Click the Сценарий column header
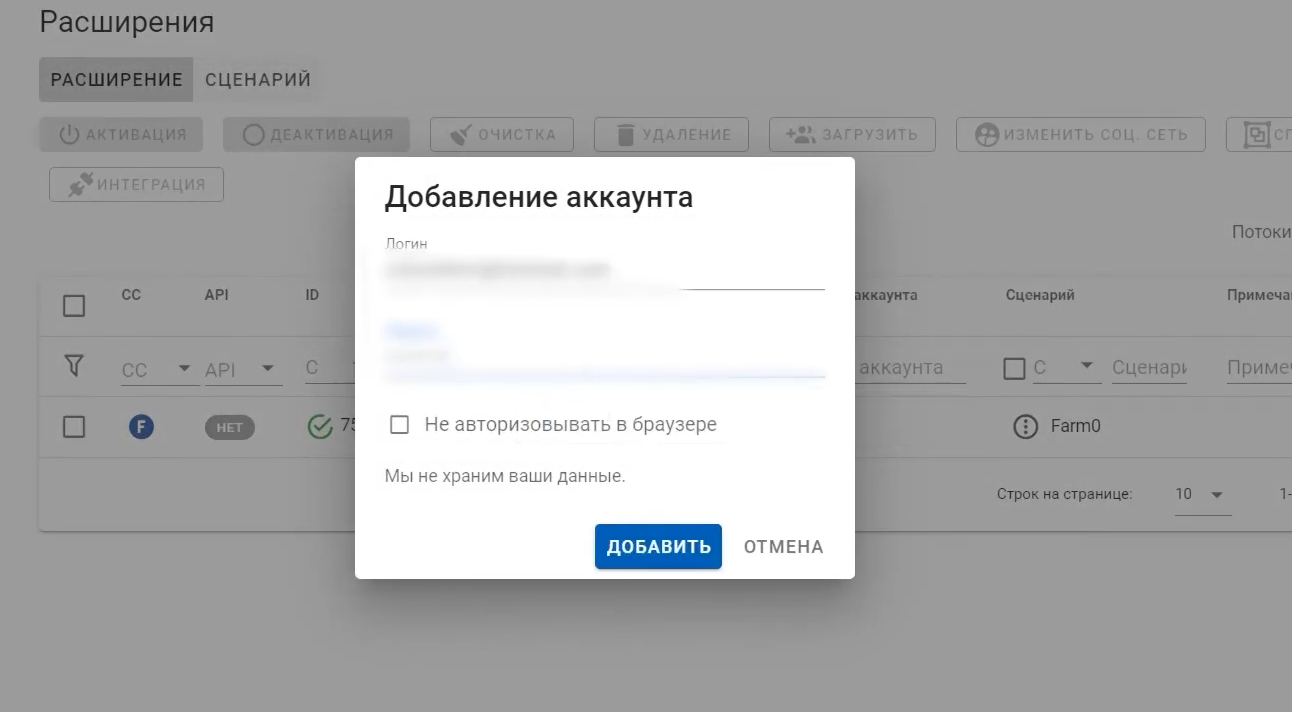The image size is (1292, 712). (x=1040, y=295)
